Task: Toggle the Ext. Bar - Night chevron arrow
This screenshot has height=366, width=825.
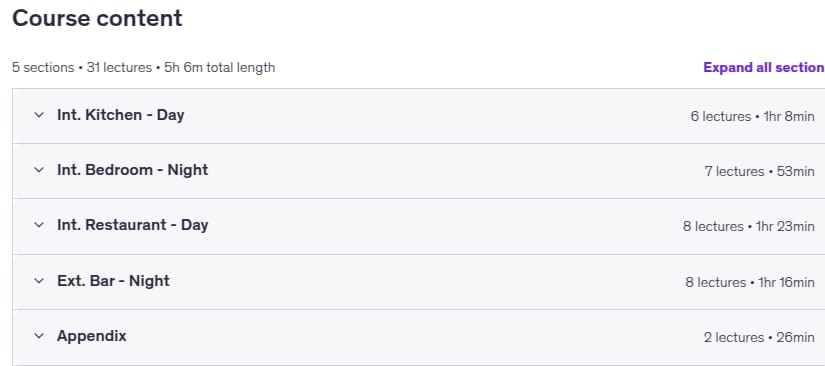Action: tap(39, 281)
